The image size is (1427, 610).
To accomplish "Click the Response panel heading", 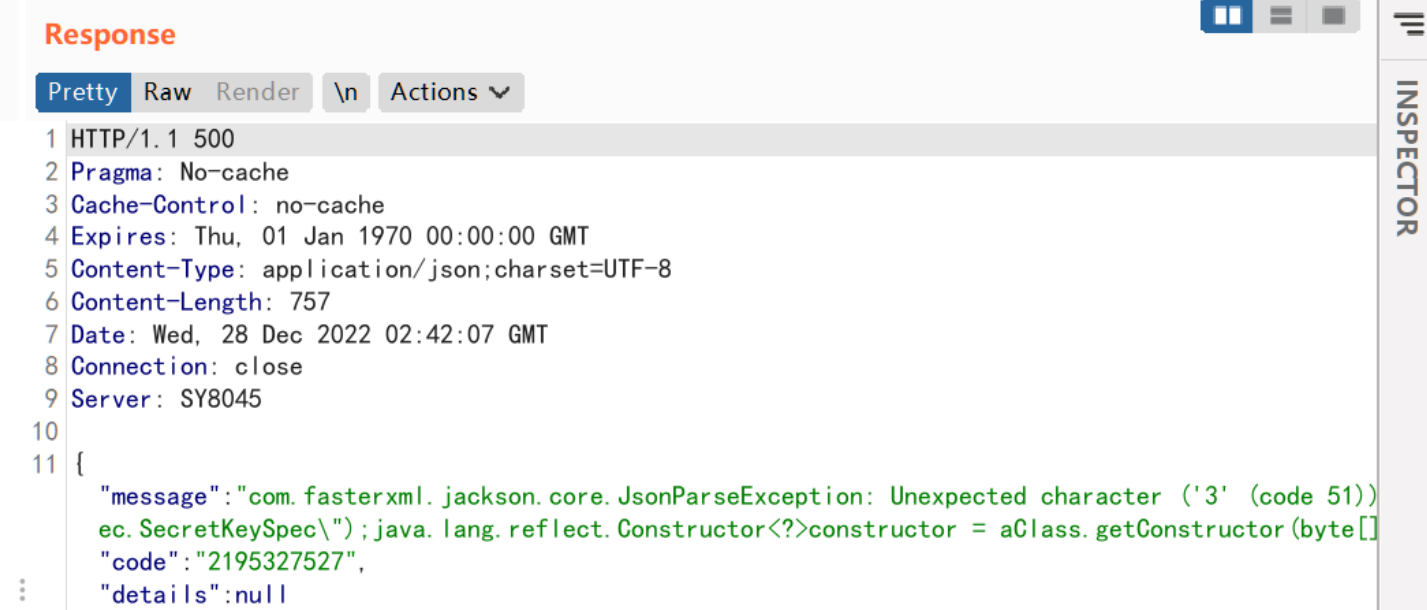I will 110,35.
